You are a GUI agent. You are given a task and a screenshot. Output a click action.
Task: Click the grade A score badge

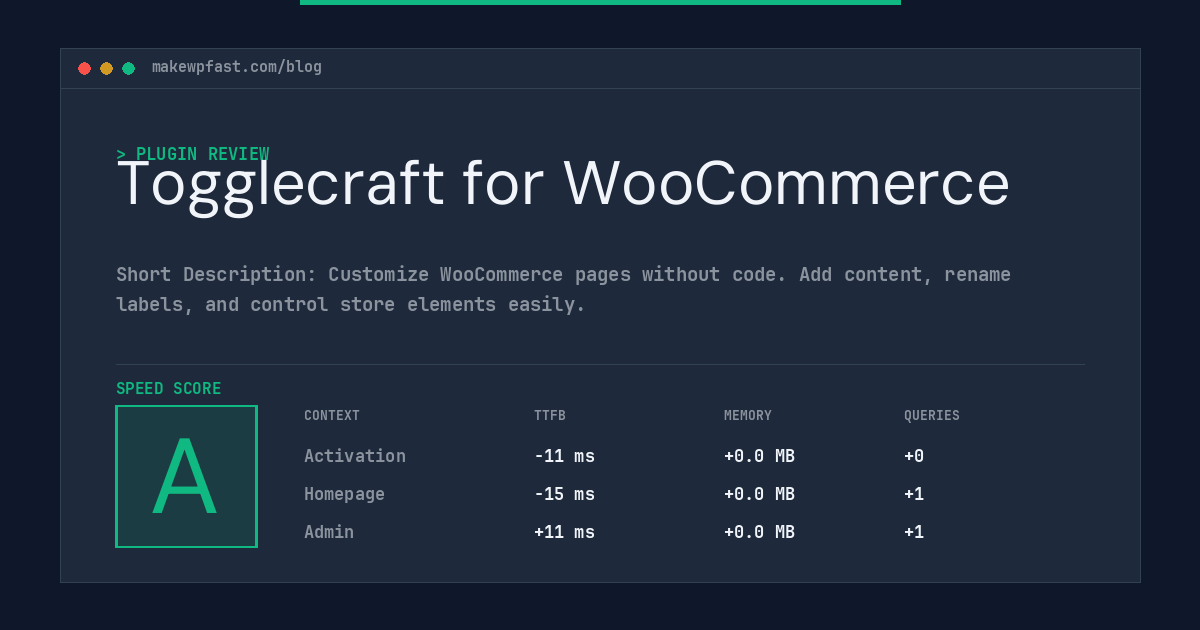[x=186, y=476]
